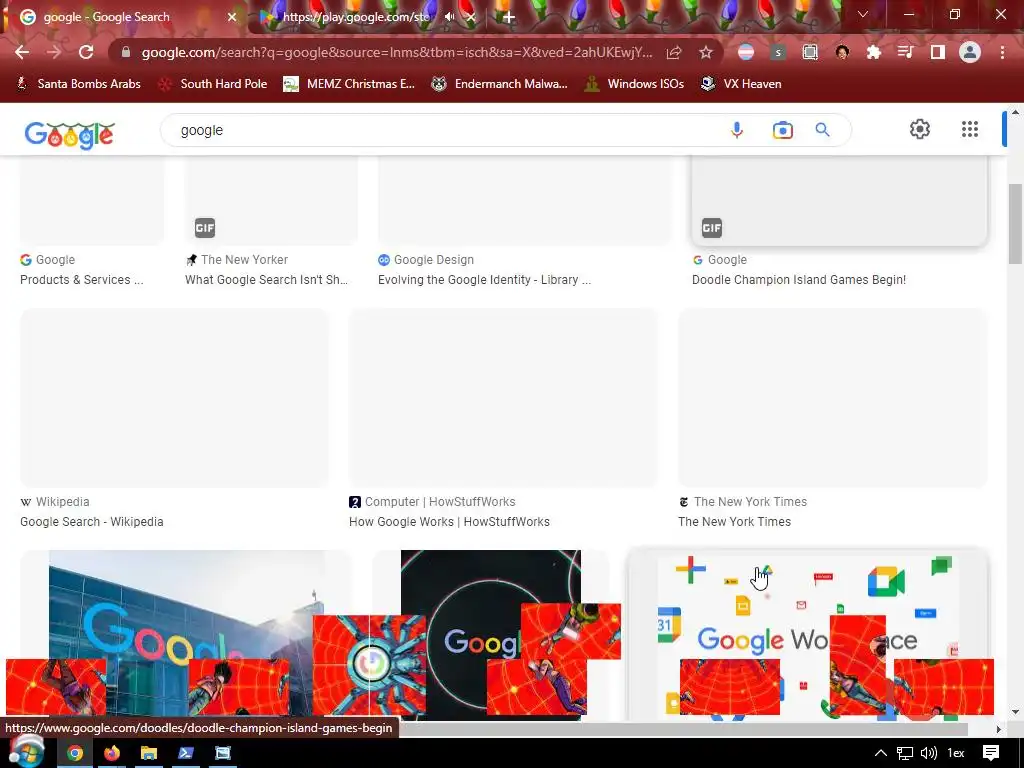Open the South Hard Pole bookmark

click(x=214, y=84)
